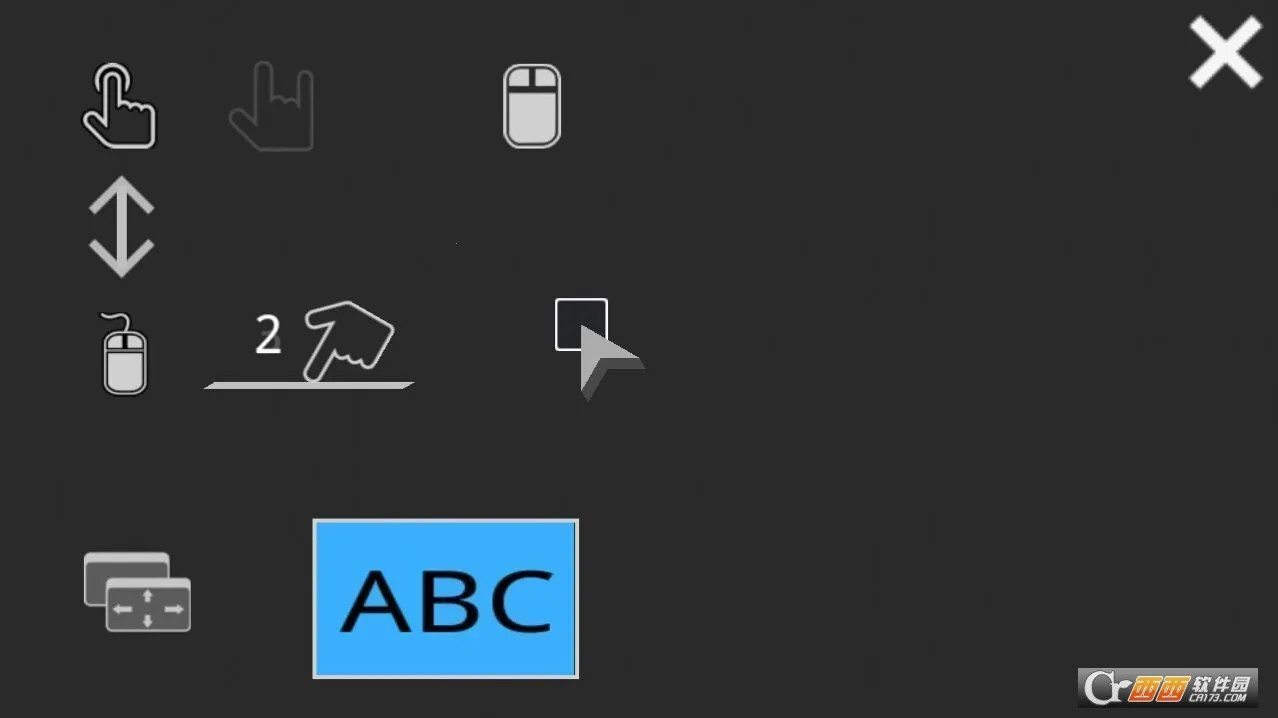Viewport: 1278px width, 718px height.
Task: Close the settings overlay with the X
Action: coord(1225,53)
